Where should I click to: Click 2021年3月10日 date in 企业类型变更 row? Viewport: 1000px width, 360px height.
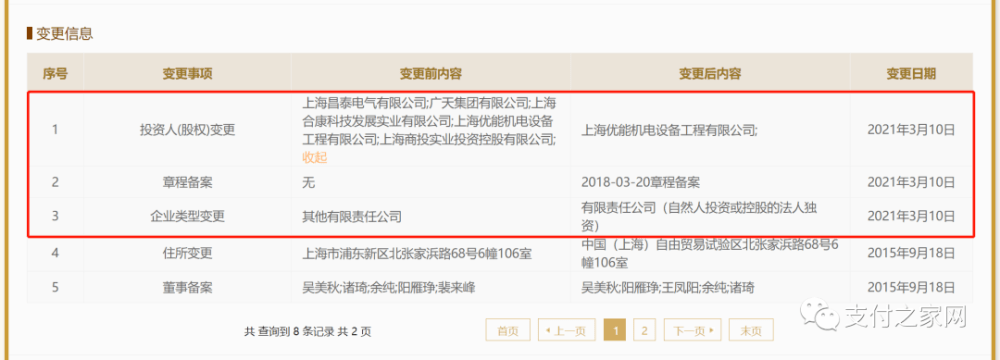(x=911, y=216)
